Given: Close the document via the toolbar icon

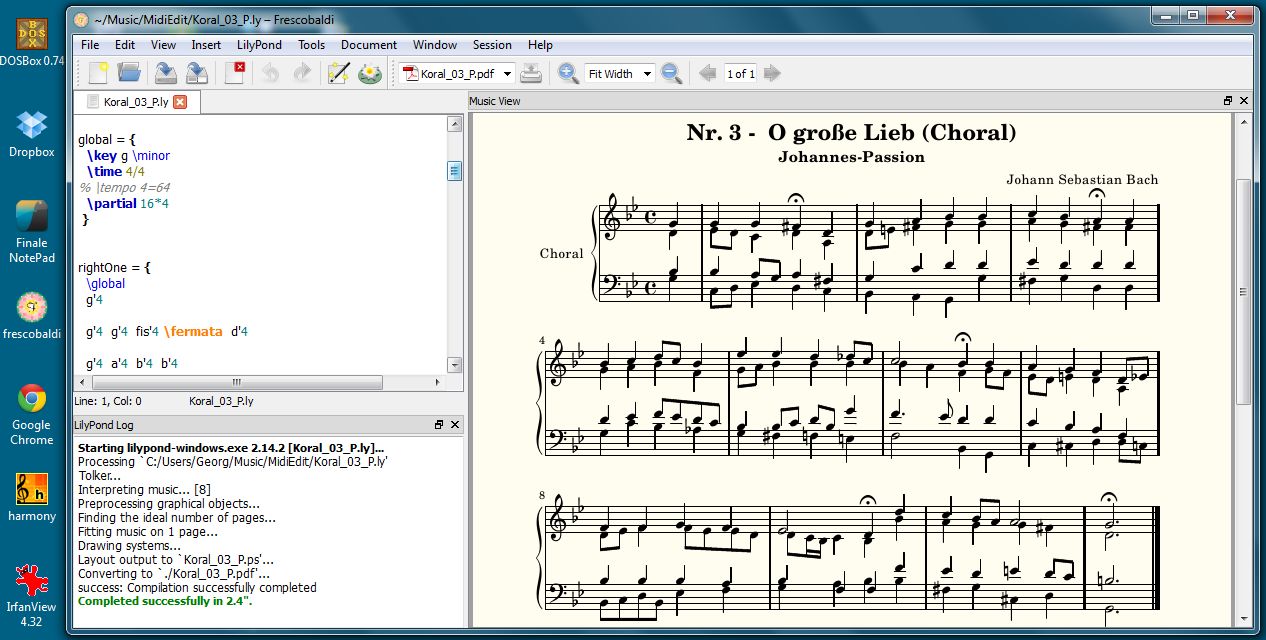Looking at the screenshot, I should (x=235, y=73).
